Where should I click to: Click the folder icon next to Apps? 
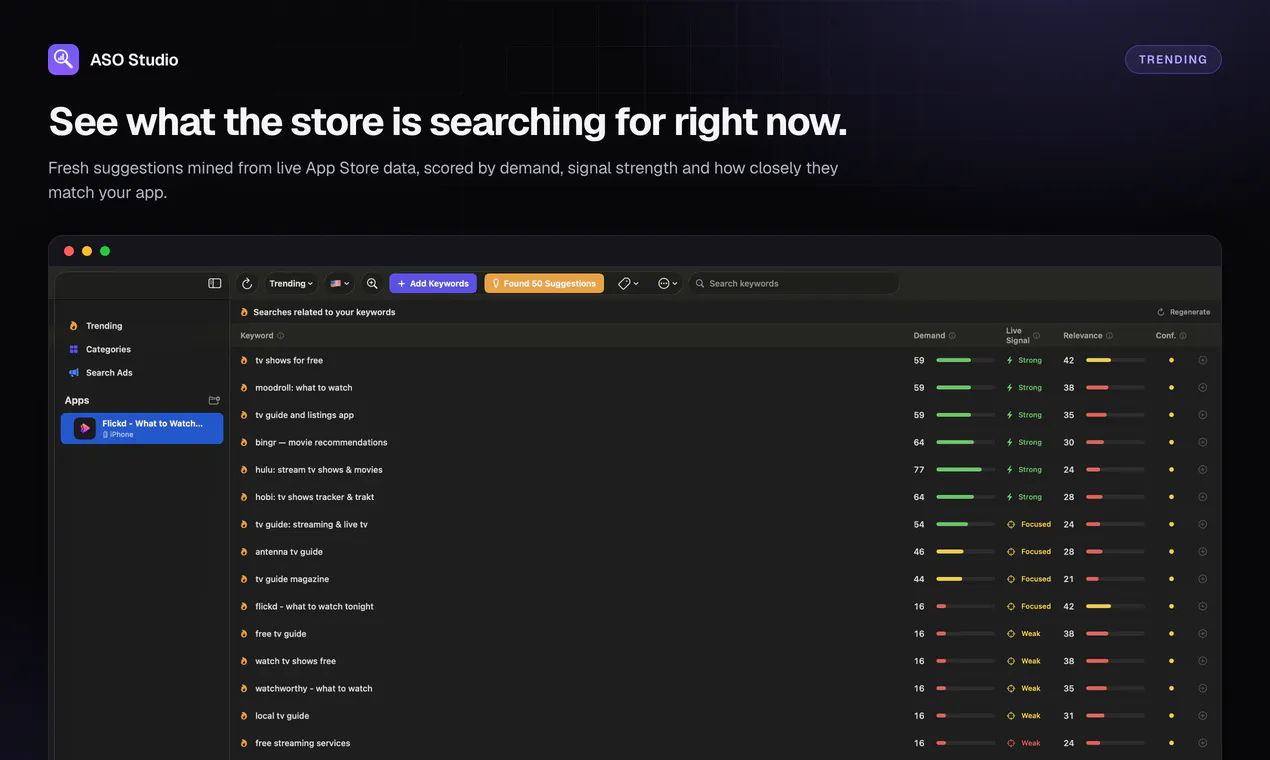tap(214, 400)
